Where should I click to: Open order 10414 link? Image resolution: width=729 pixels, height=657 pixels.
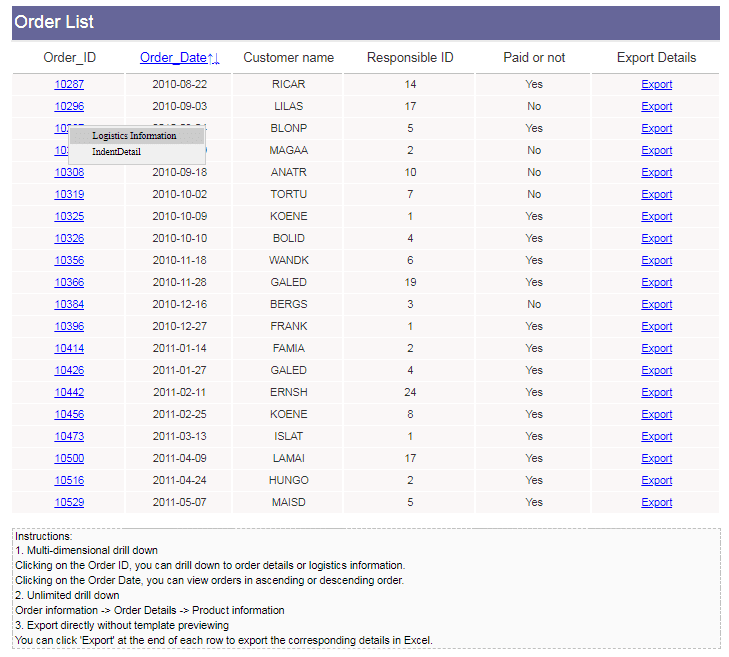[69, 348]
